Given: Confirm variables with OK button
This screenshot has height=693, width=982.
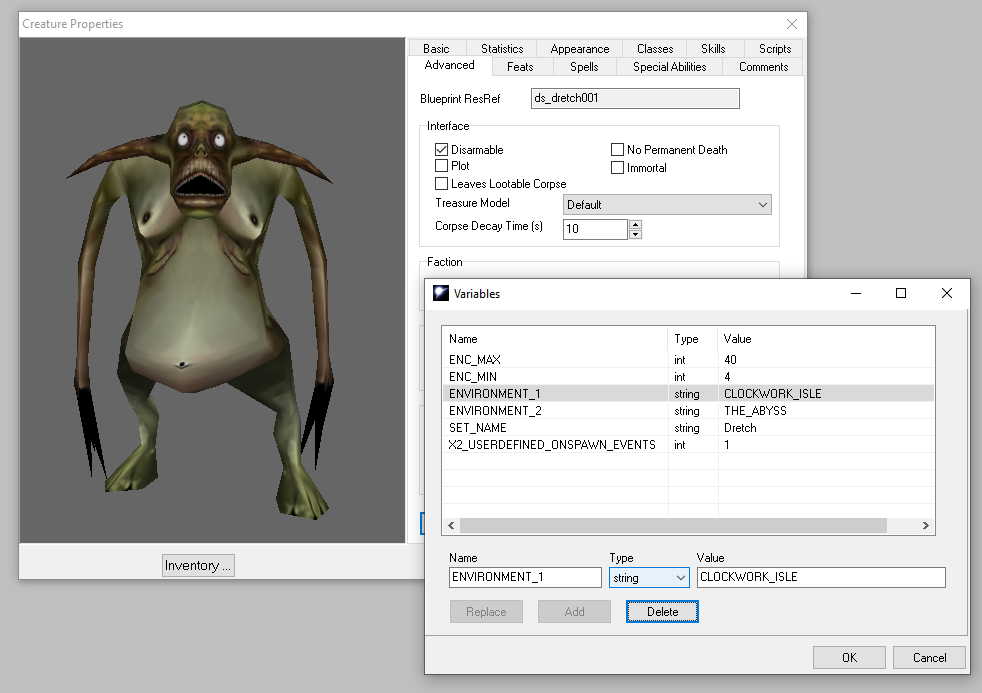Looking at the screenshot, I should coord(849,658).
